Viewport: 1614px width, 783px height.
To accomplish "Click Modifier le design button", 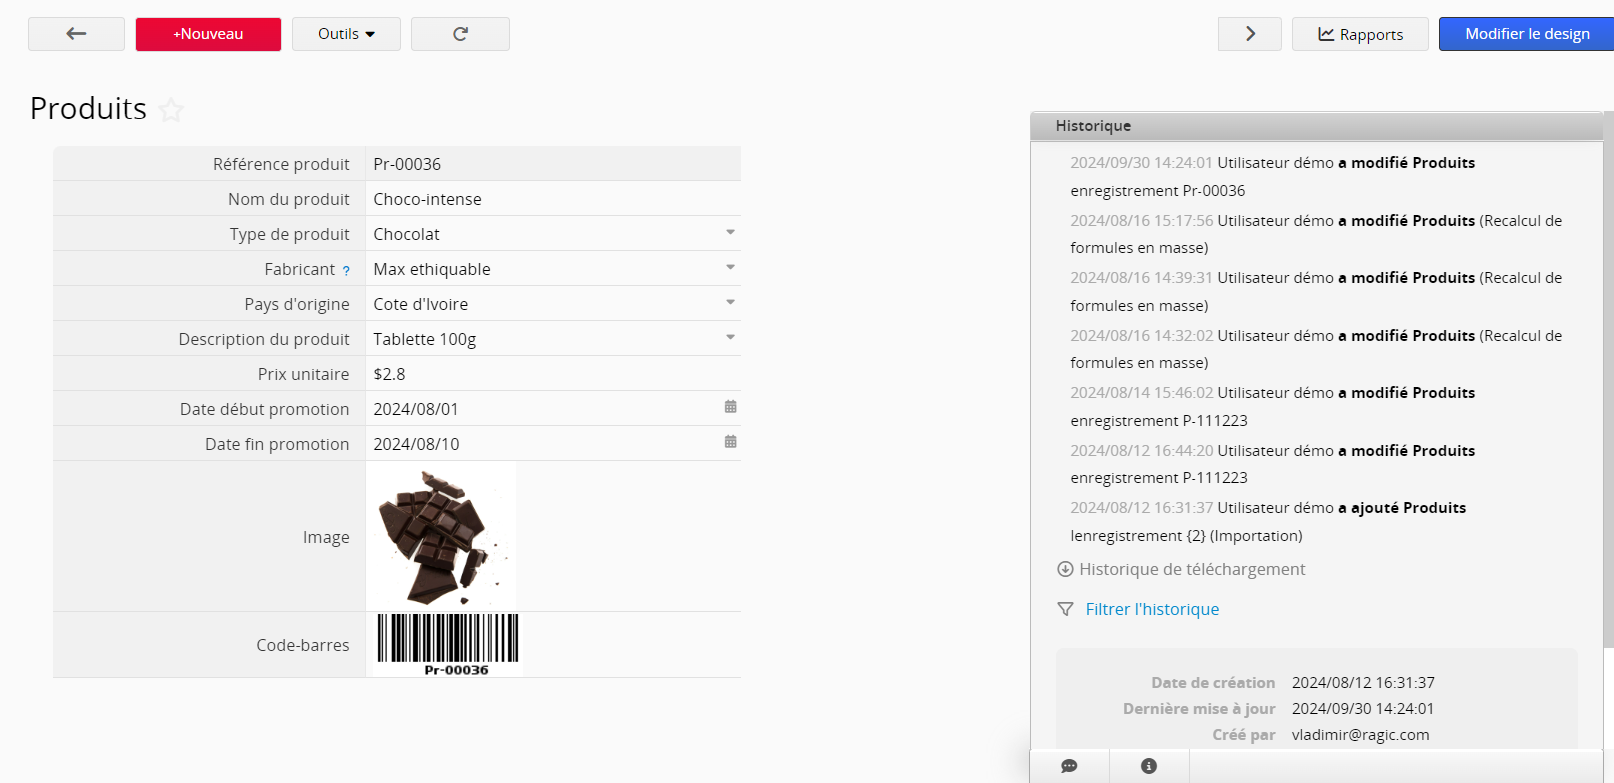I will click(x=1526, y=34).
